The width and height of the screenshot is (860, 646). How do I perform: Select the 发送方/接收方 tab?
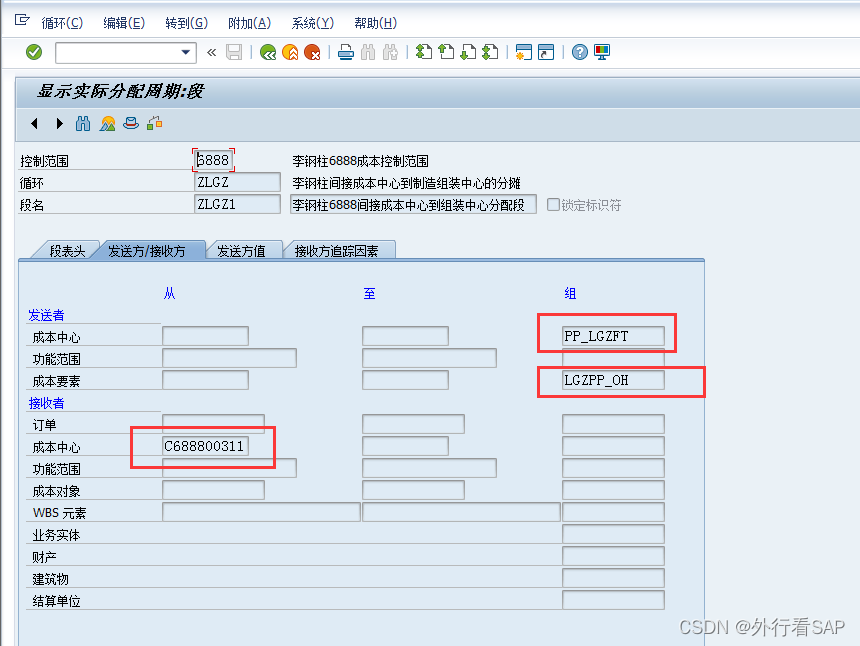(x=147, y=251)
